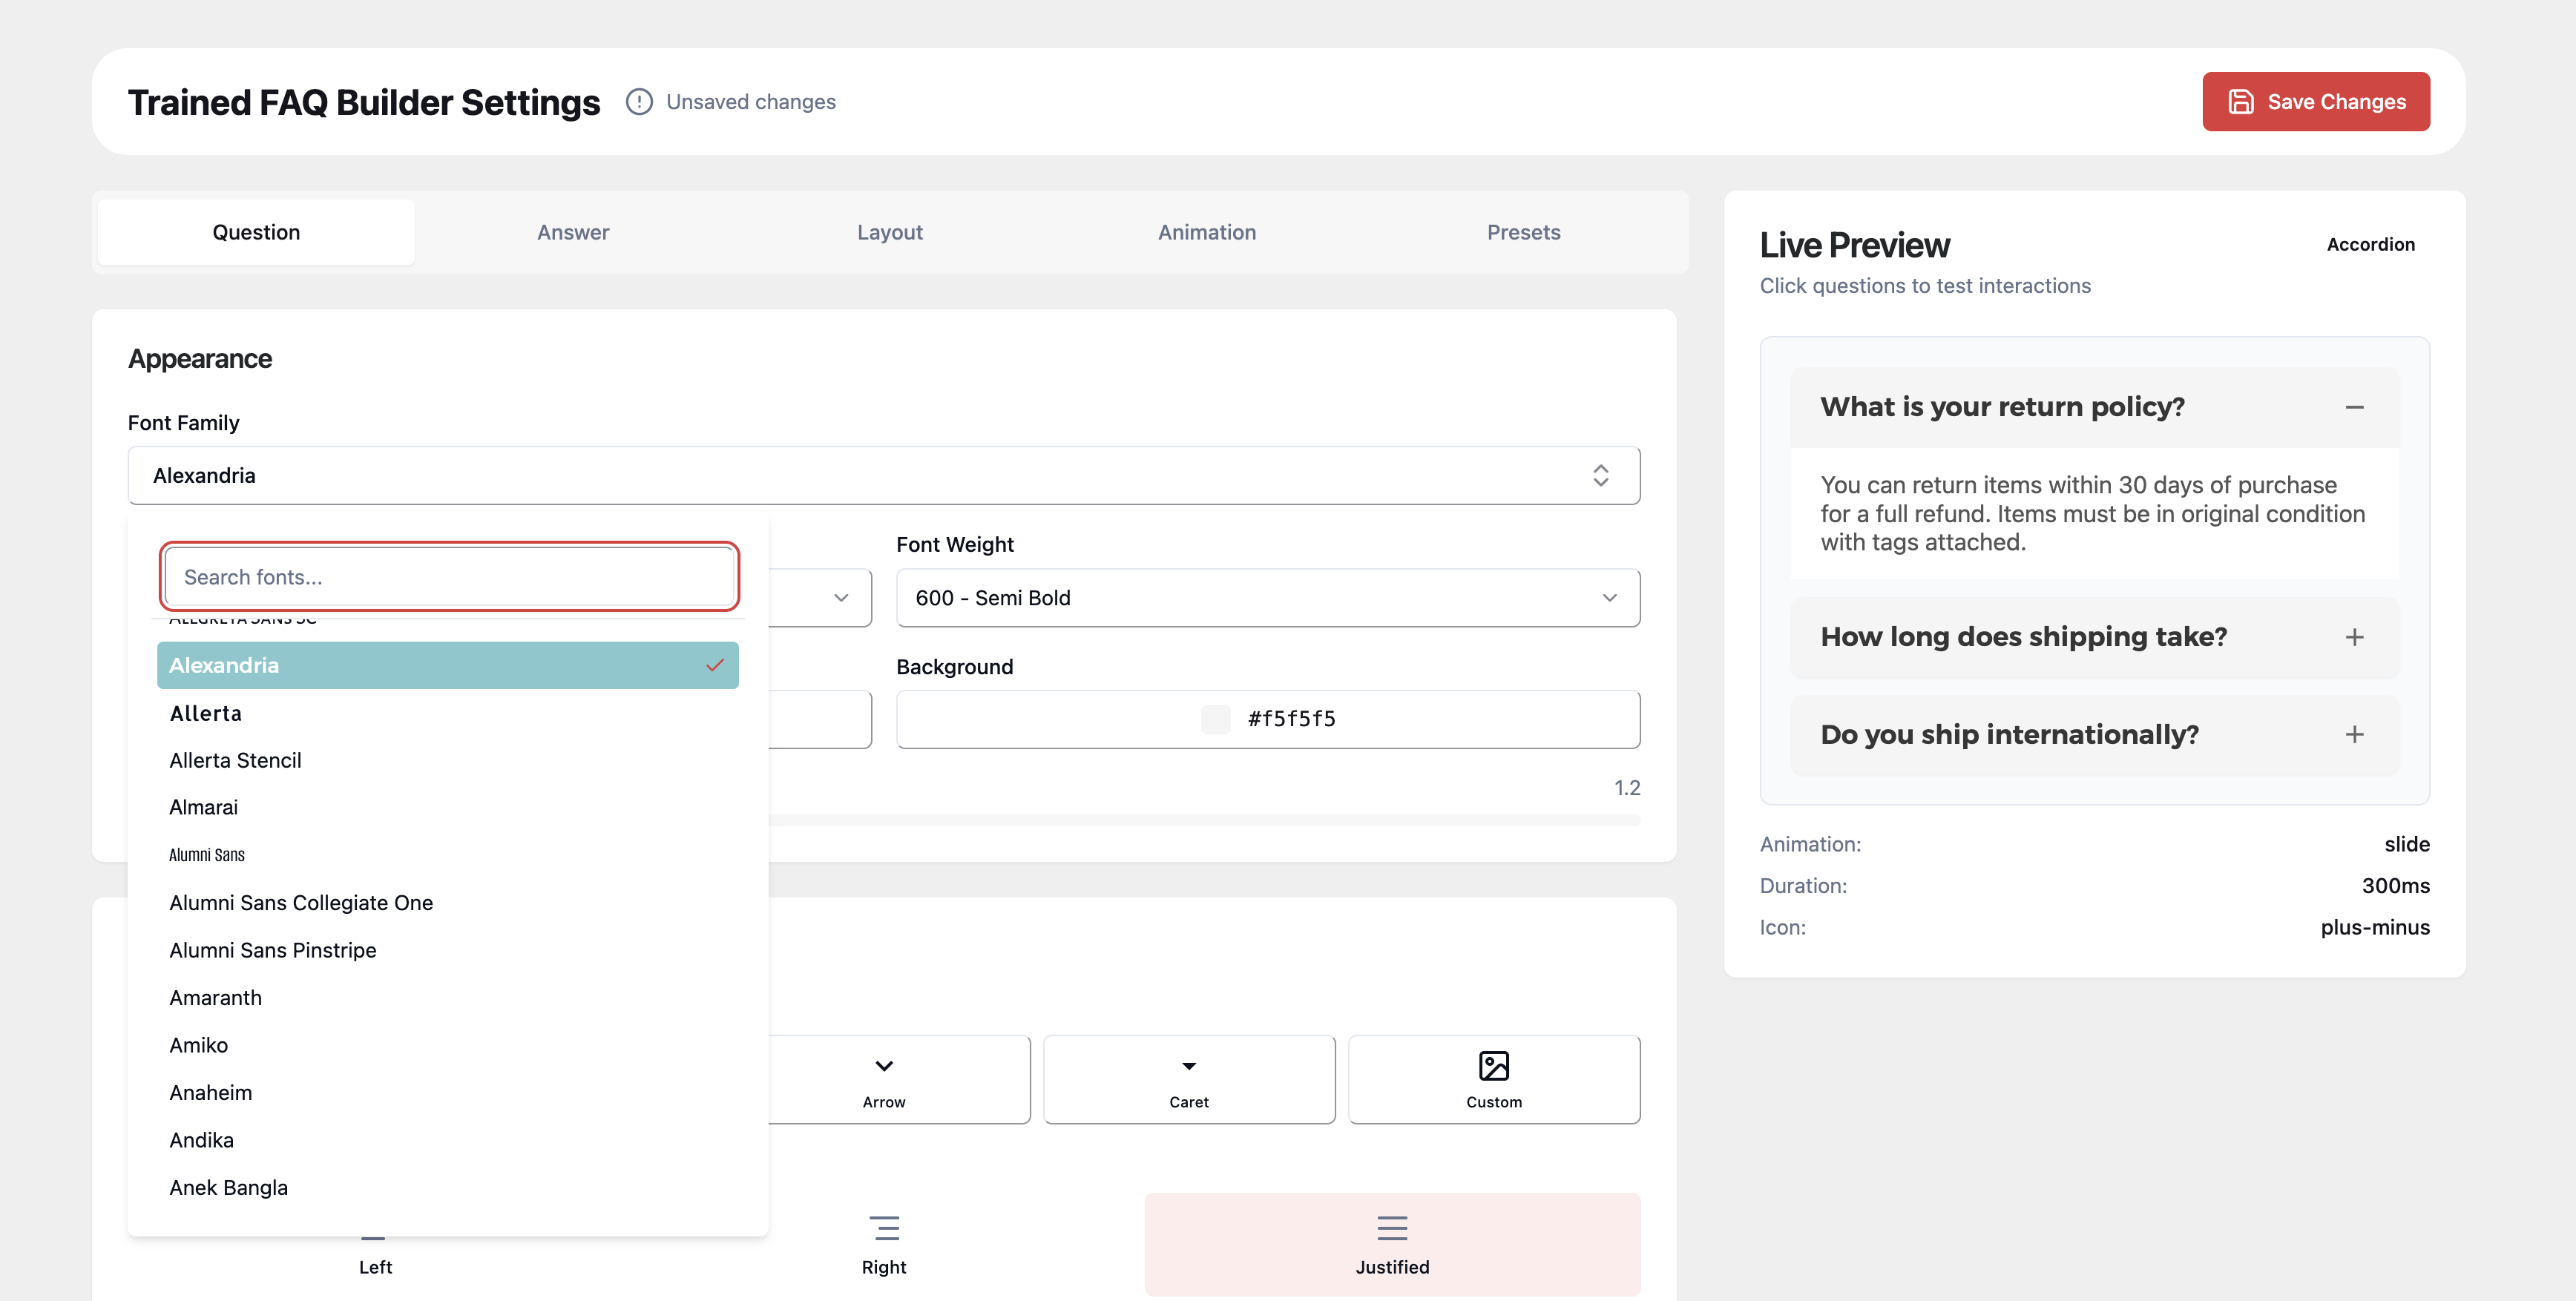Switch to the Answer tab

coord(572,232)
